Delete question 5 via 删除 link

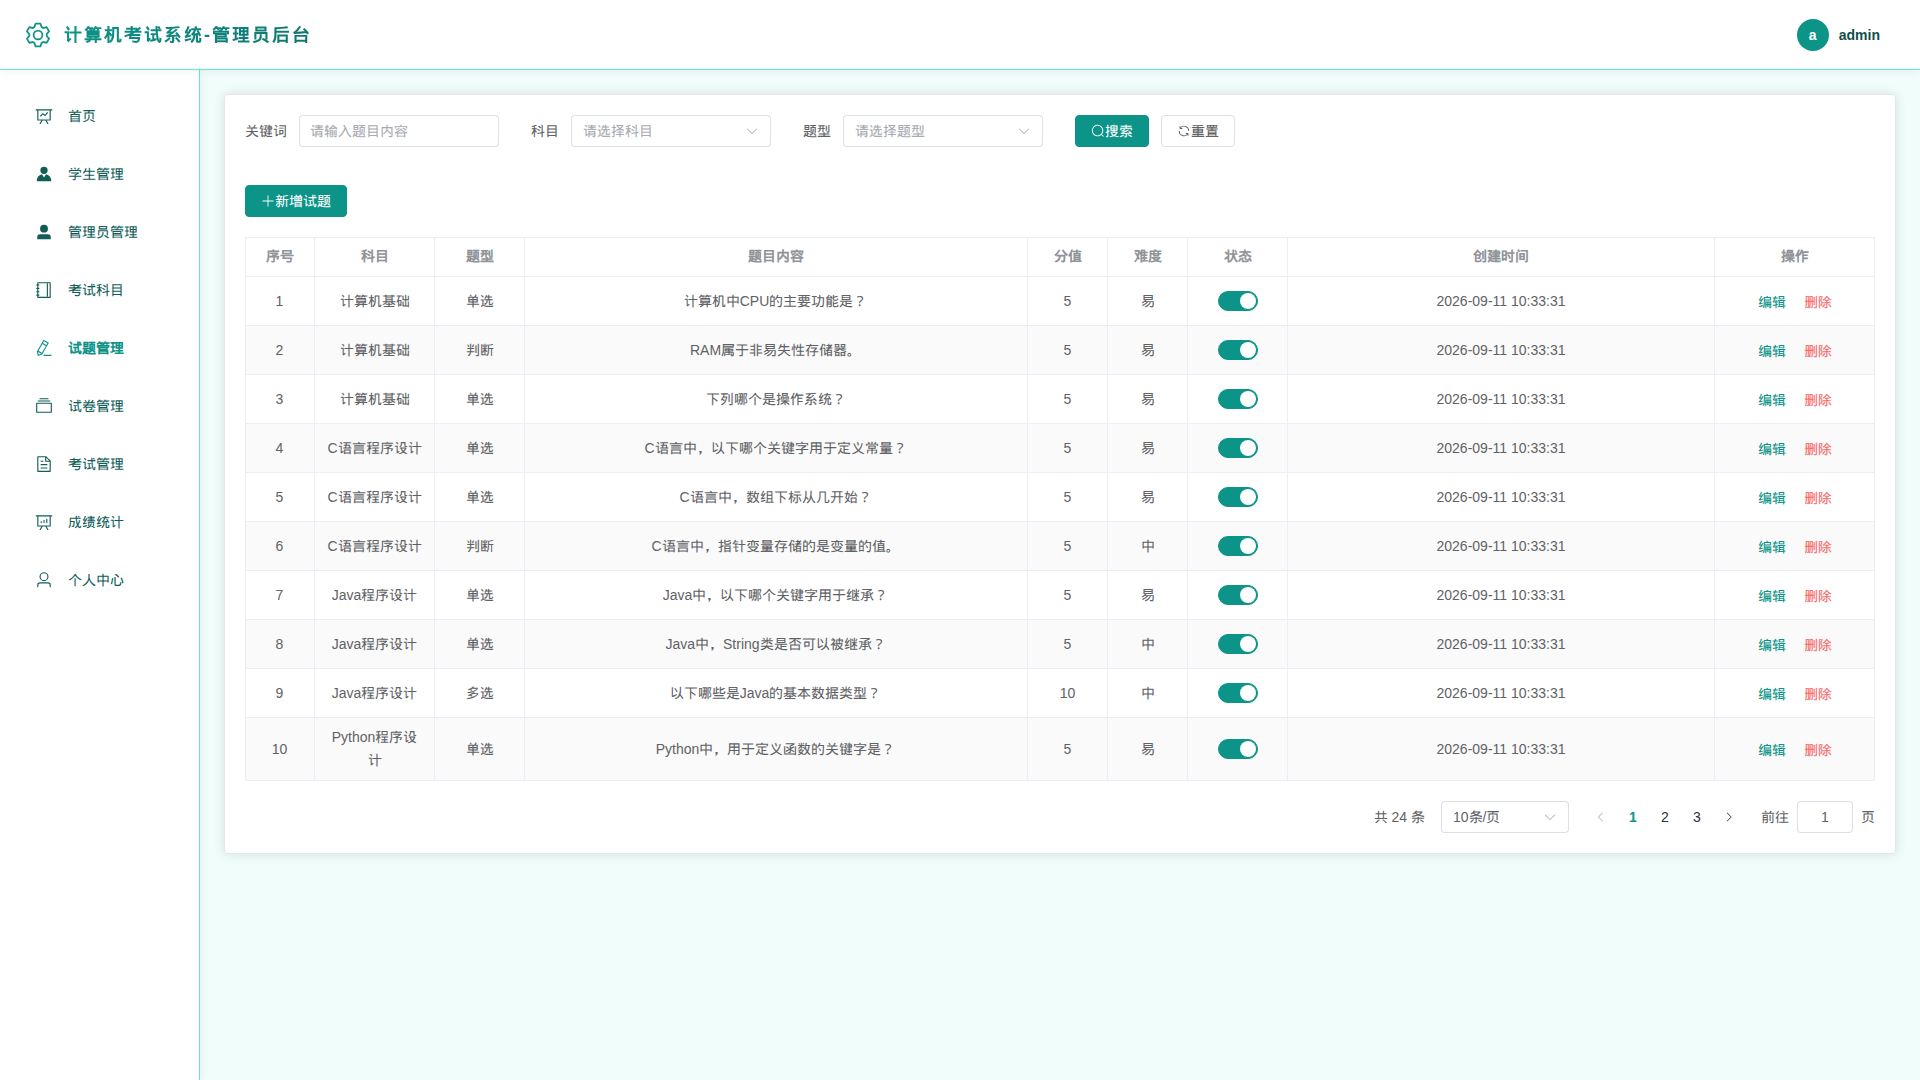pos(1818,498)
